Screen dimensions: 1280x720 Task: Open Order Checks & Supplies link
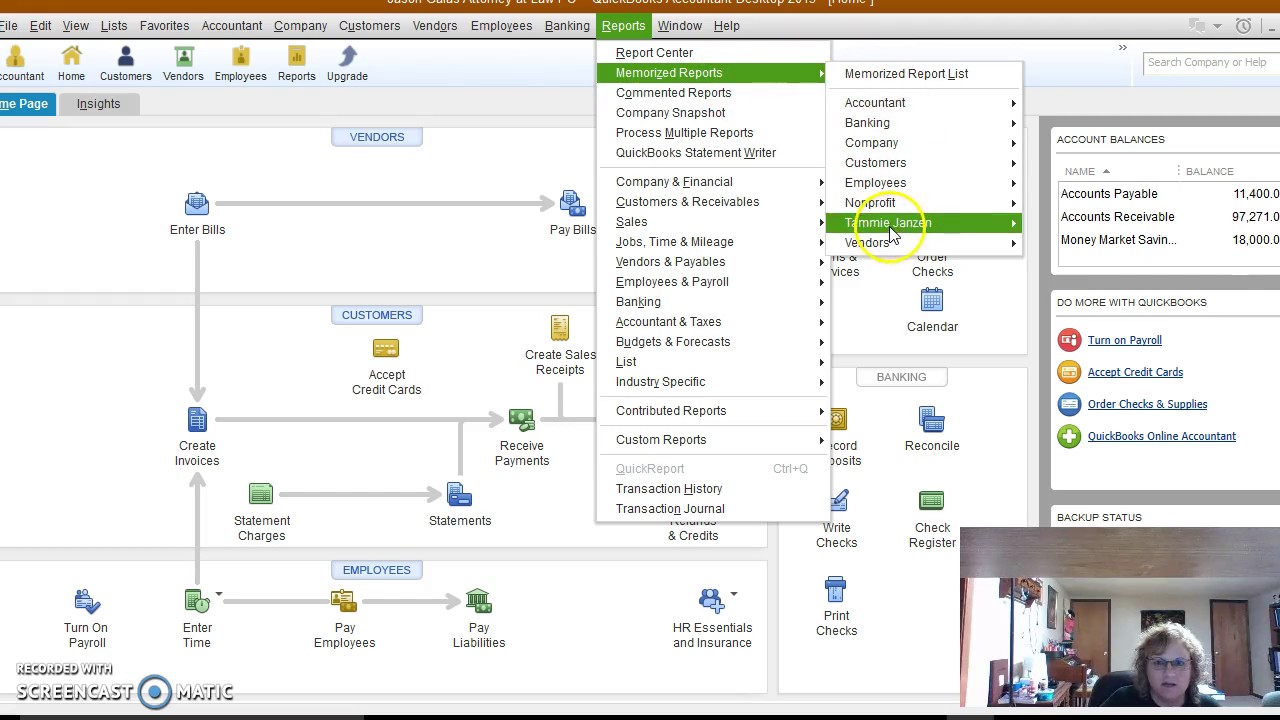[1147, 404]
